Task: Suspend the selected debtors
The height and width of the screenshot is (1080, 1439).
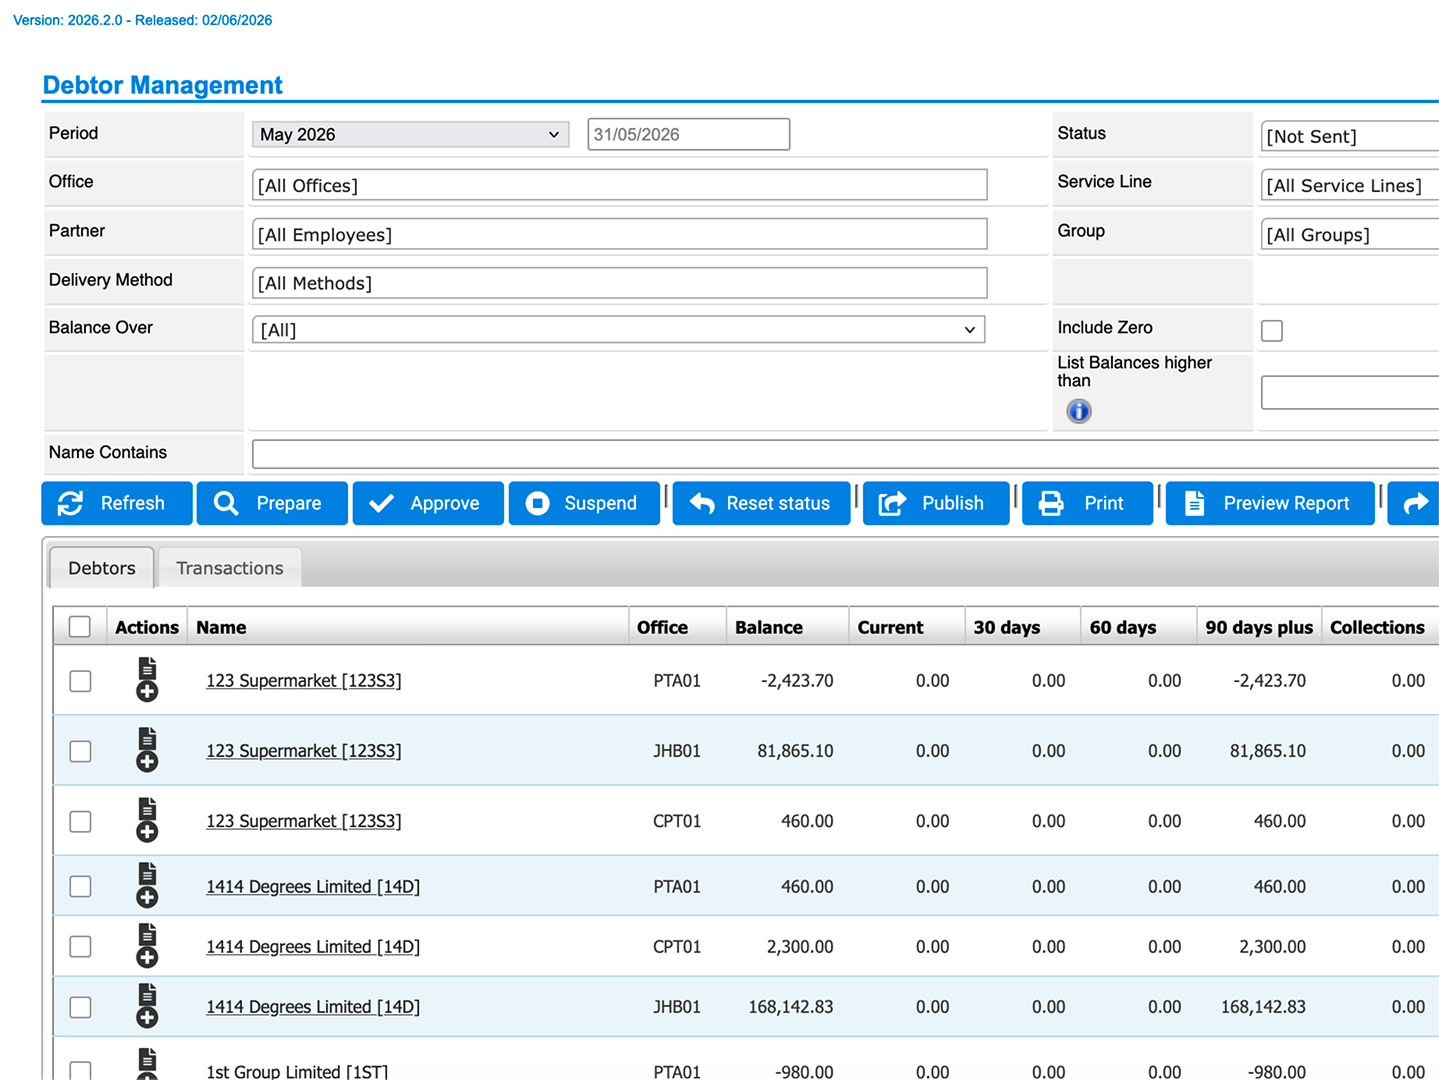Action: pos(584,503)
